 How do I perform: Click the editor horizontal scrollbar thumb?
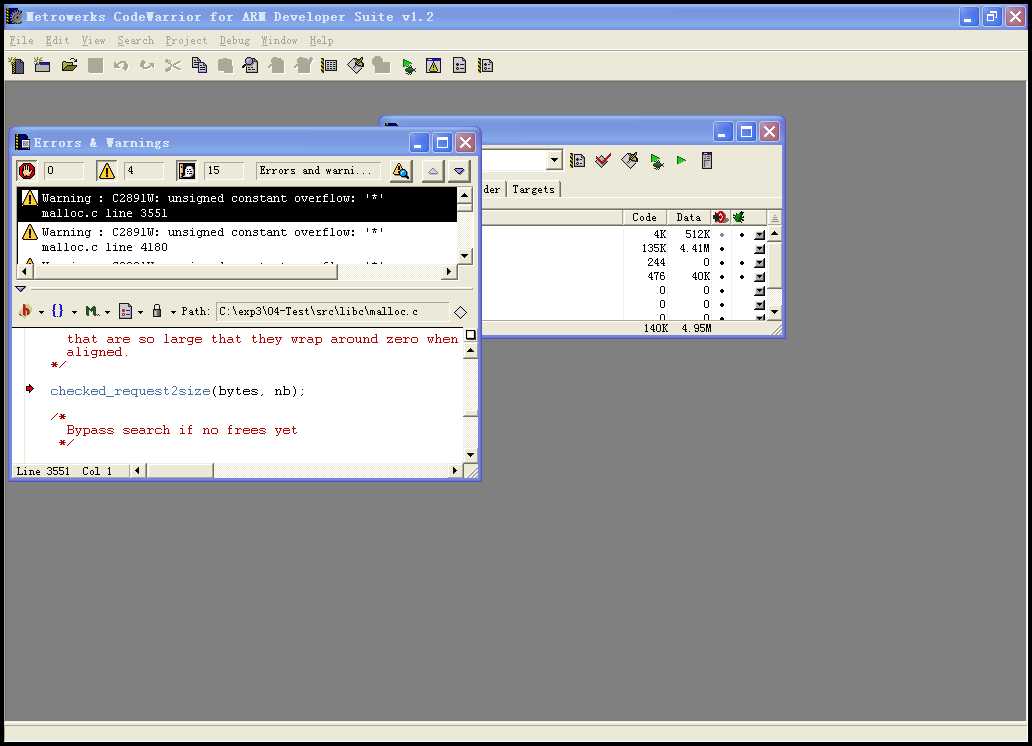[x=180, y=471]
